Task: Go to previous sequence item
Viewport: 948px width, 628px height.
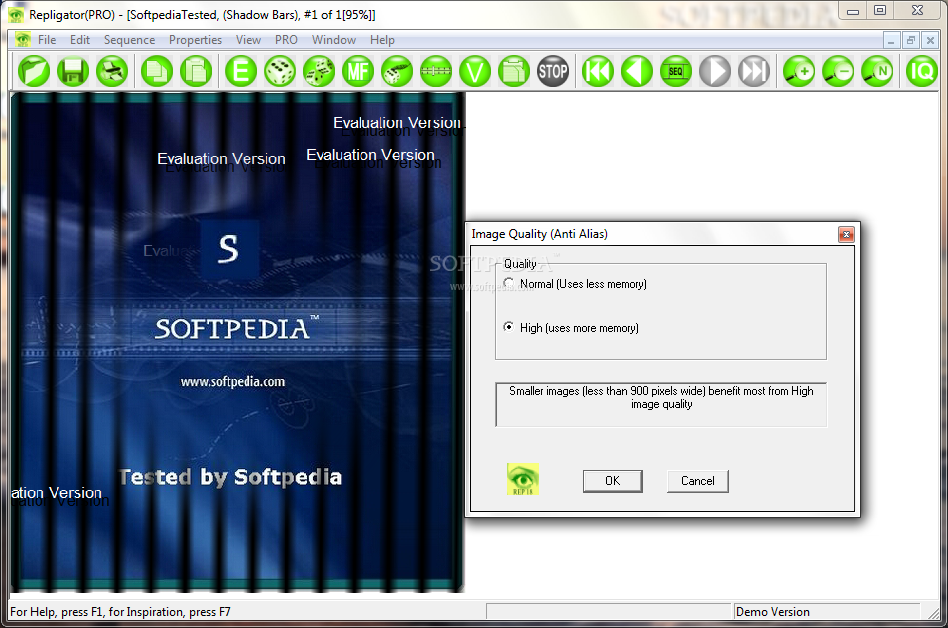Action: [637, 71]
